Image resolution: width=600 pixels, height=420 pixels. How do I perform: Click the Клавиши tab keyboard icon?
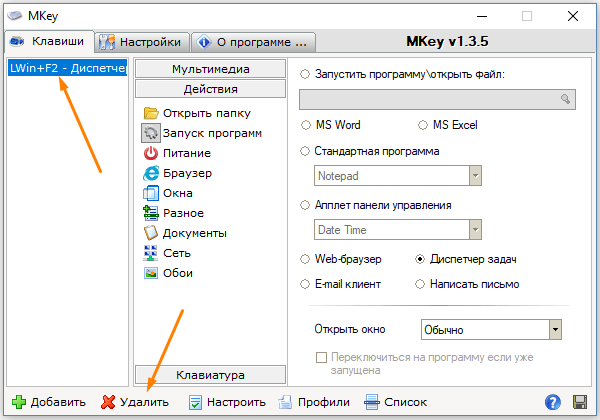click(x=17, y=41)
